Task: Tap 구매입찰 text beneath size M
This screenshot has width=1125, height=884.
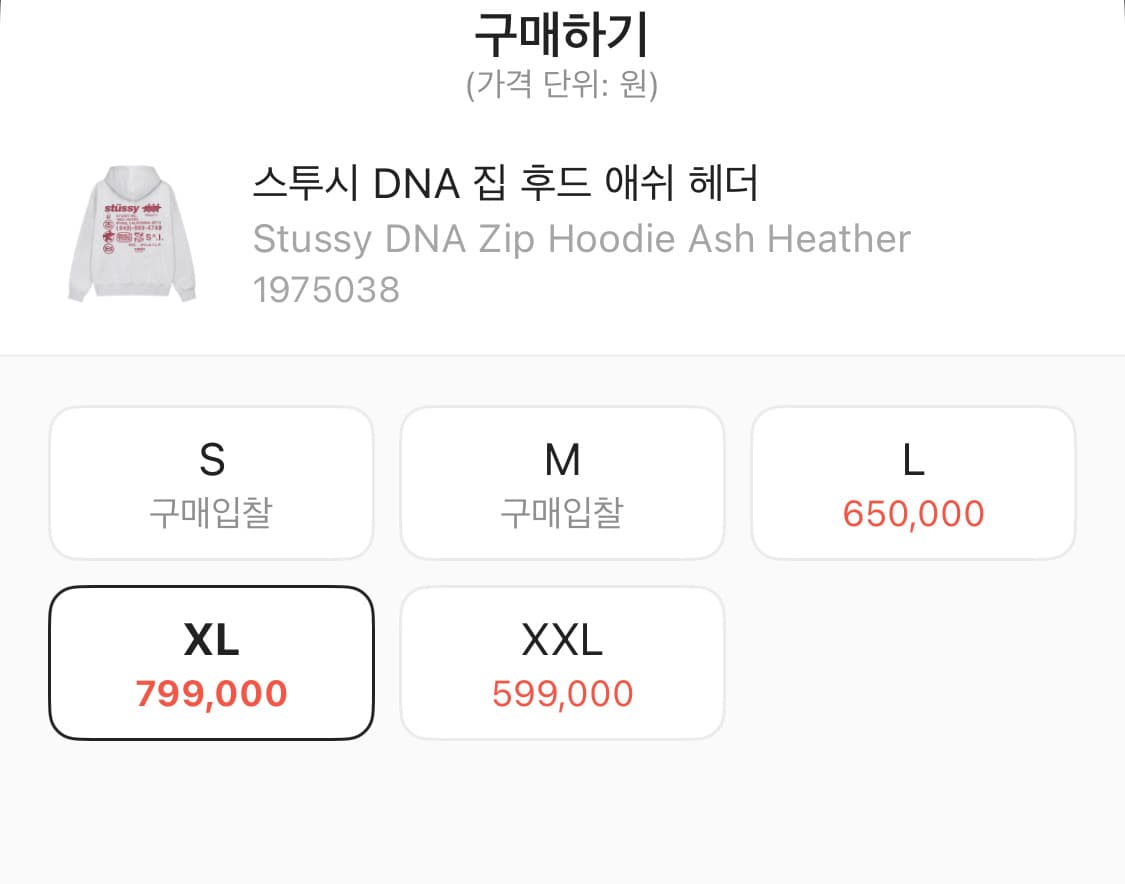Action: pyautogui.click(x=562, y=510)
